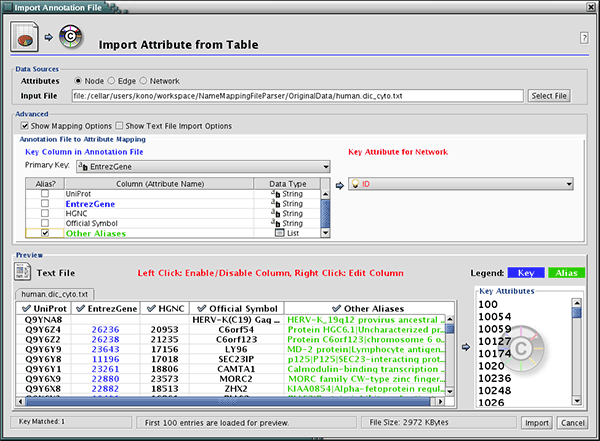
Task: Click the checkmark icon in UniProt header
Action: tap(25, 308)
